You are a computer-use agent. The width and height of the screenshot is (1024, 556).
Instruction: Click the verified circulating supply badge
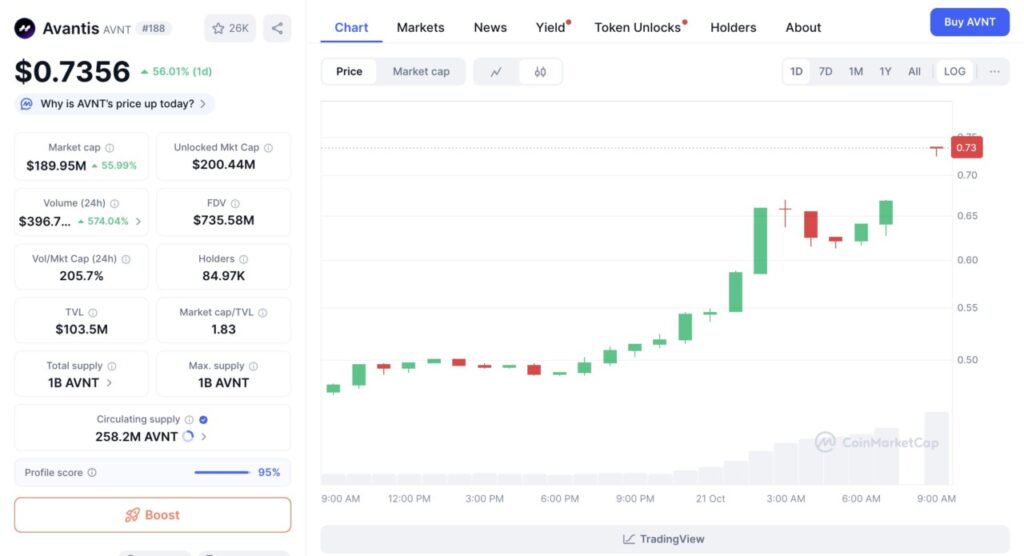pyautogui.click(x=203, y=420)
